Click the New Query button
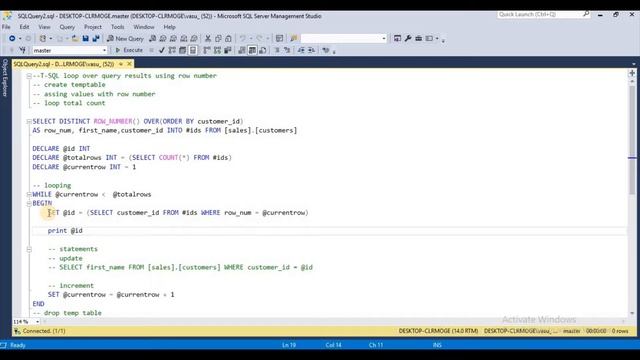Viewport: 640px width, 360px height. click(125, 38)
